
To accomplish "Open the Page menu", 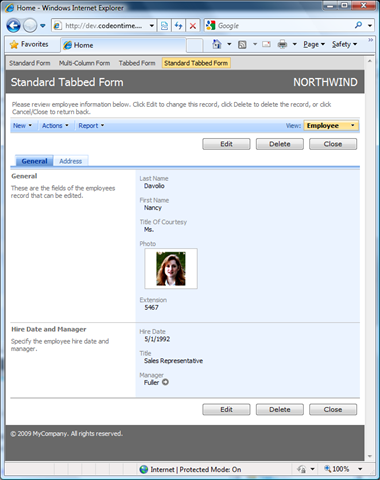I will coord(314,44).
